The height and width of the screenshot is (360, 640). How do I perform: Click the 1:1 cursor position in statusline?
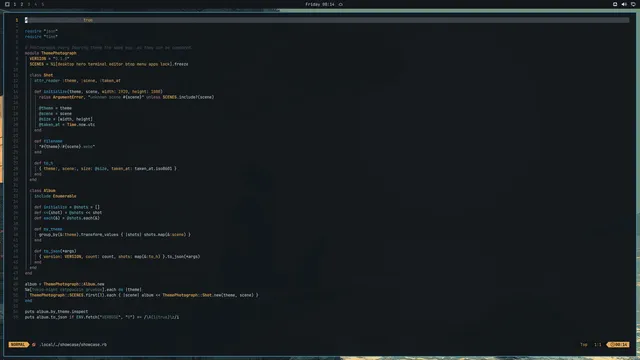[x=598, y=344]
